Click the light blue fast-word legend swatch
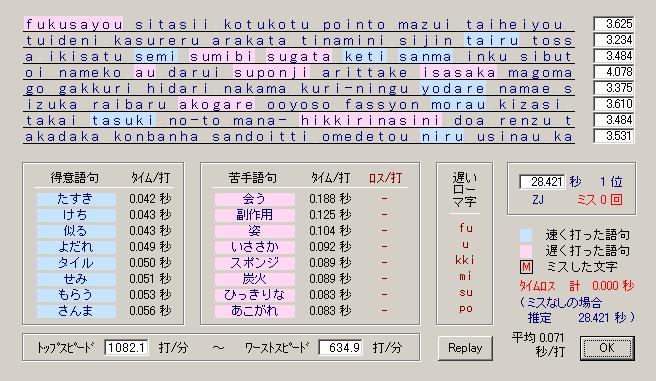The width and height of the screenshot is (656, 381). [x=526, y=235]
